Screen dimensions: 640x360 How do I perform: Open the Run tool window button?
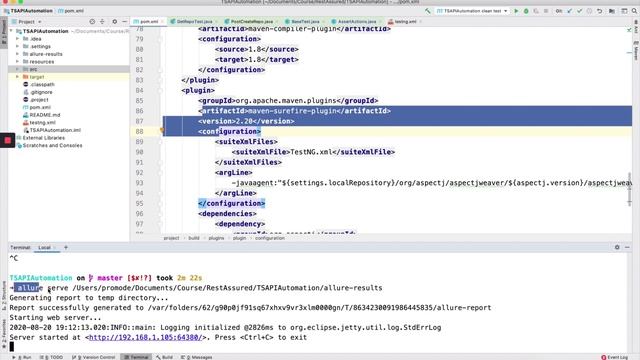[22, 357]
